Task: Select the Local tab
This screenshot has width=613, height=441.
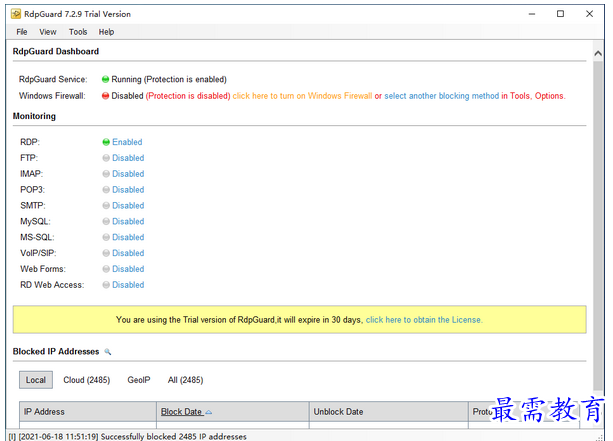Action: click(x=36, y=380)
